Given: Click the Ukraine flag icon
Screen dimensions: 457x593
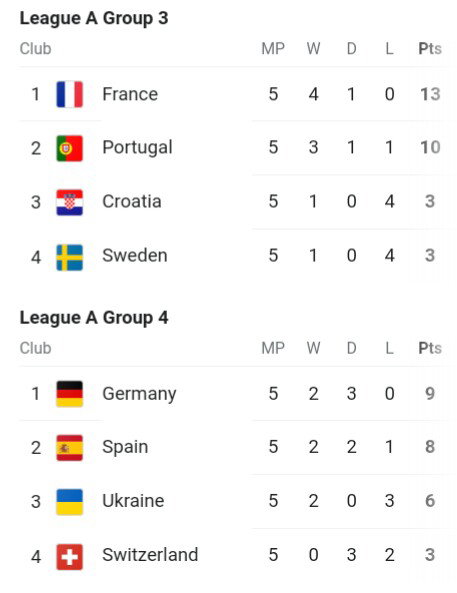Looking at the screenshot, I should [70, 502].
